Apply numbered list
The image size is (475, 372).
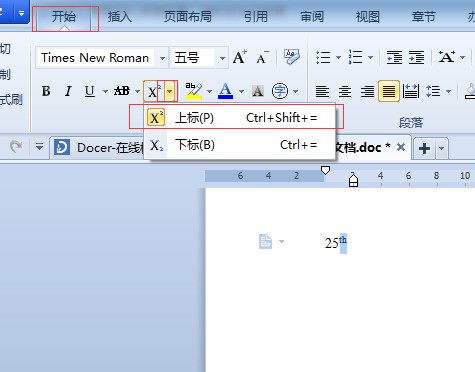coord(355,57)
